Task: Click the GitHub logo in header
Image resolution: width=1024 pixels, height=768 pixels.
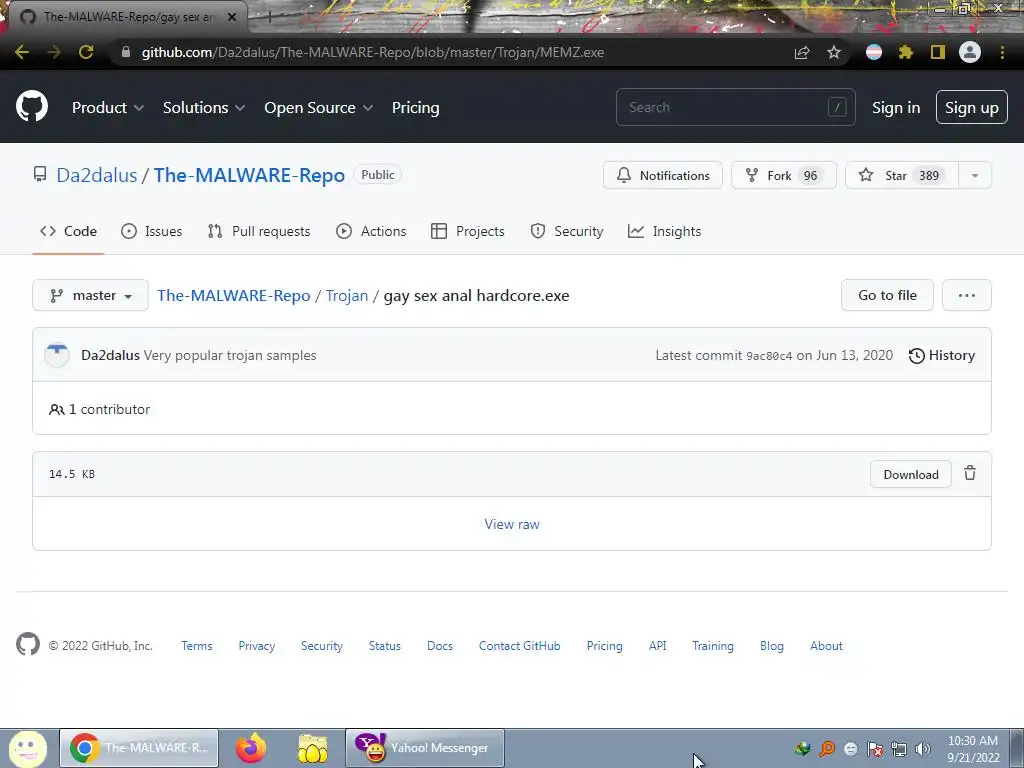Action: pos(31,107)
